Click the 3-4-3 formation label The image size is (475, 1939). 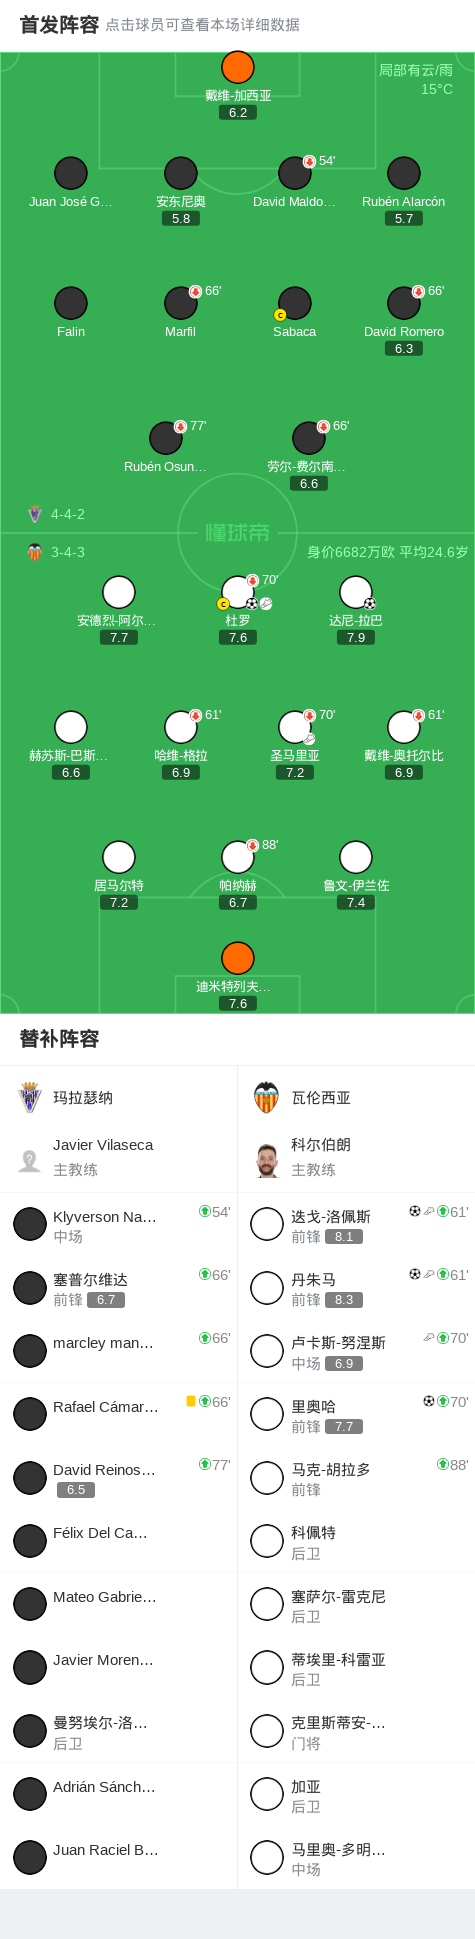tap(68, 552)
